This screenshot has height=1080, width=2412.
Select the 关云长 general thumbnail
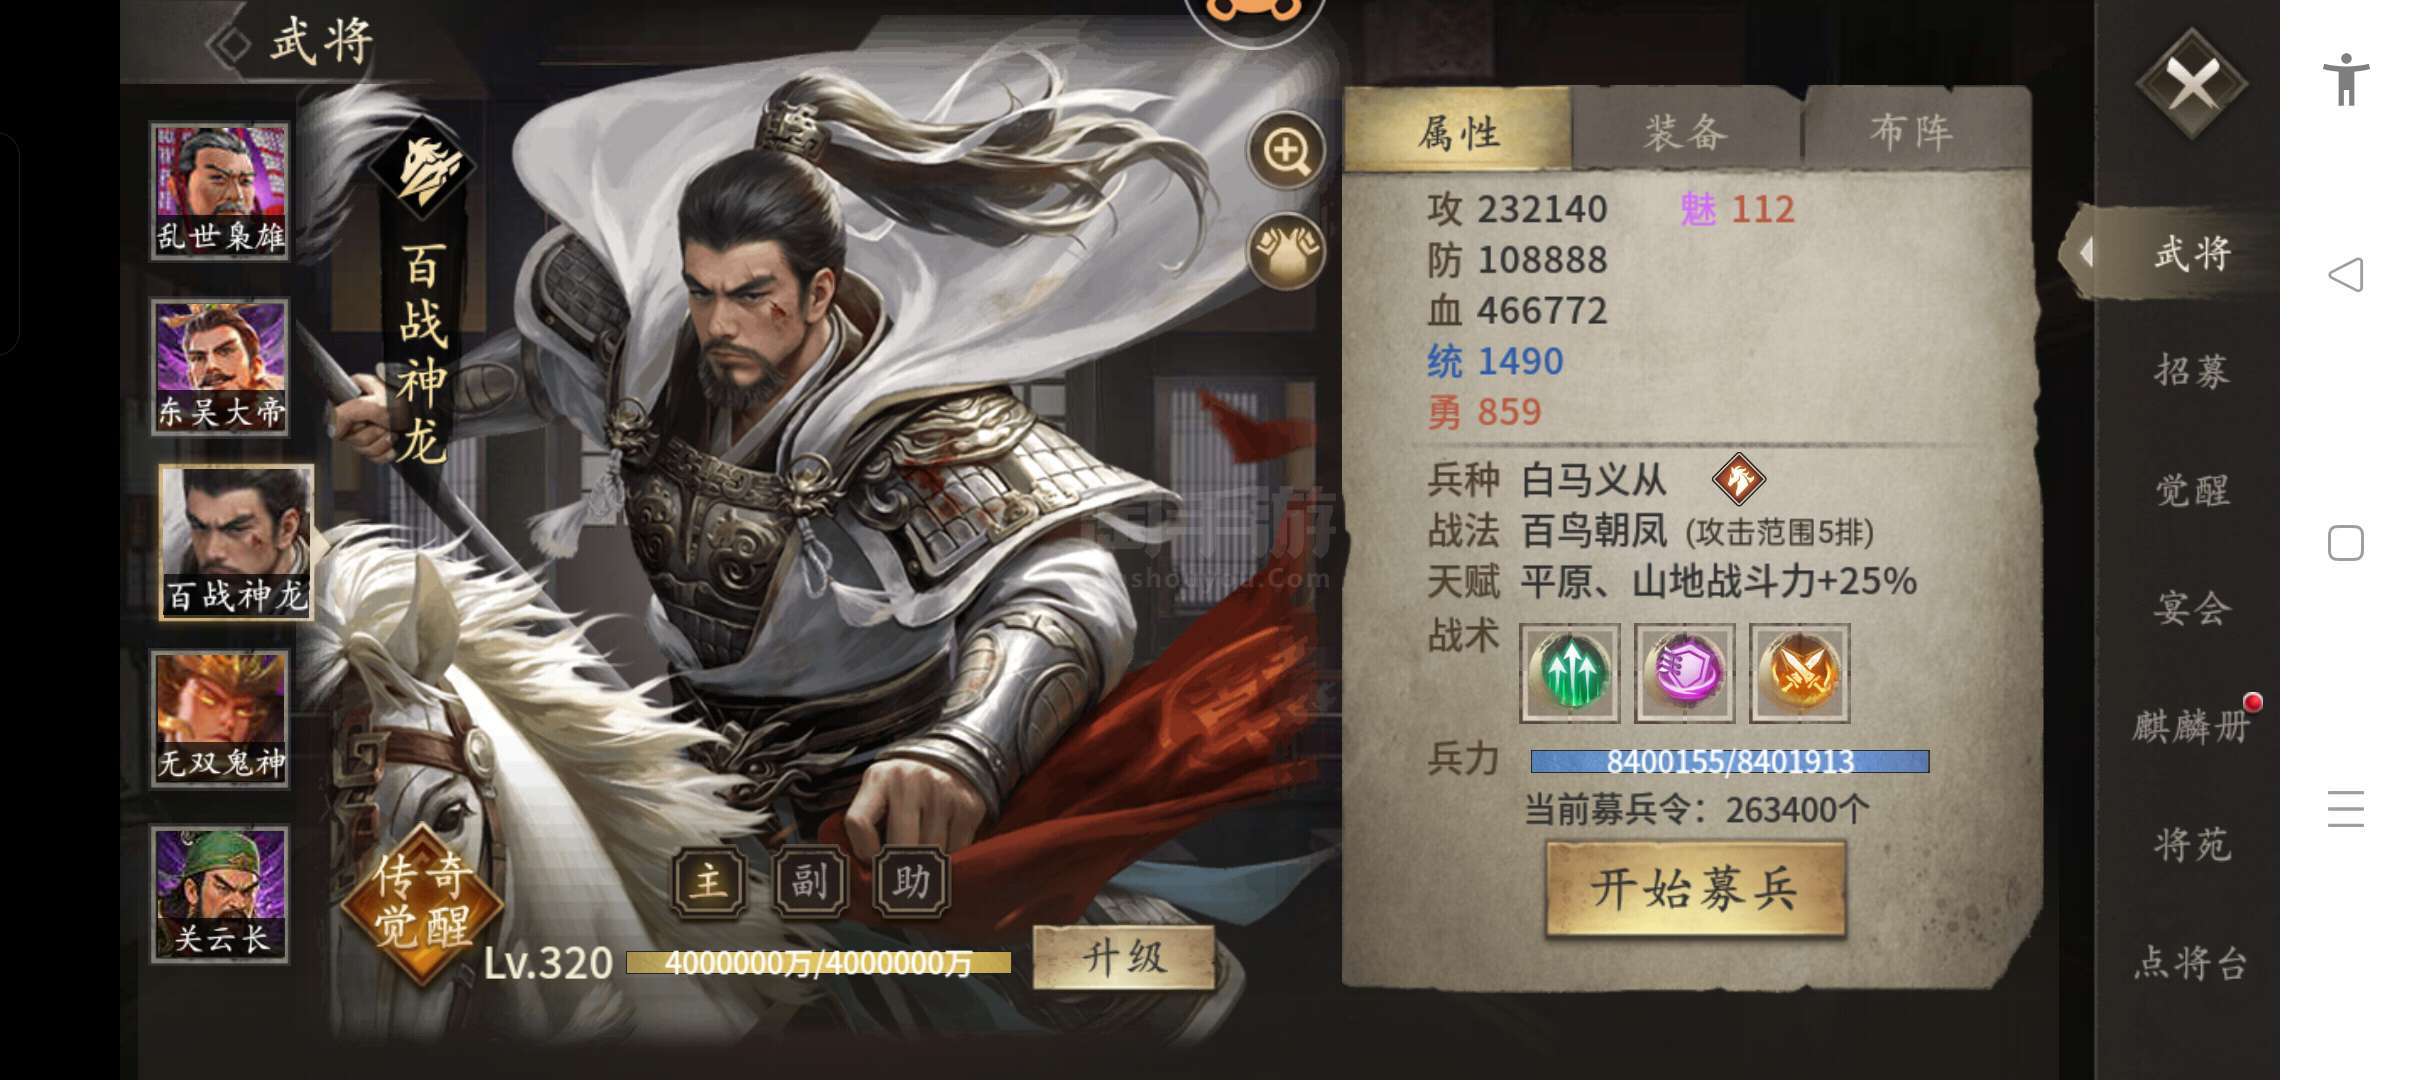(220, 895)
